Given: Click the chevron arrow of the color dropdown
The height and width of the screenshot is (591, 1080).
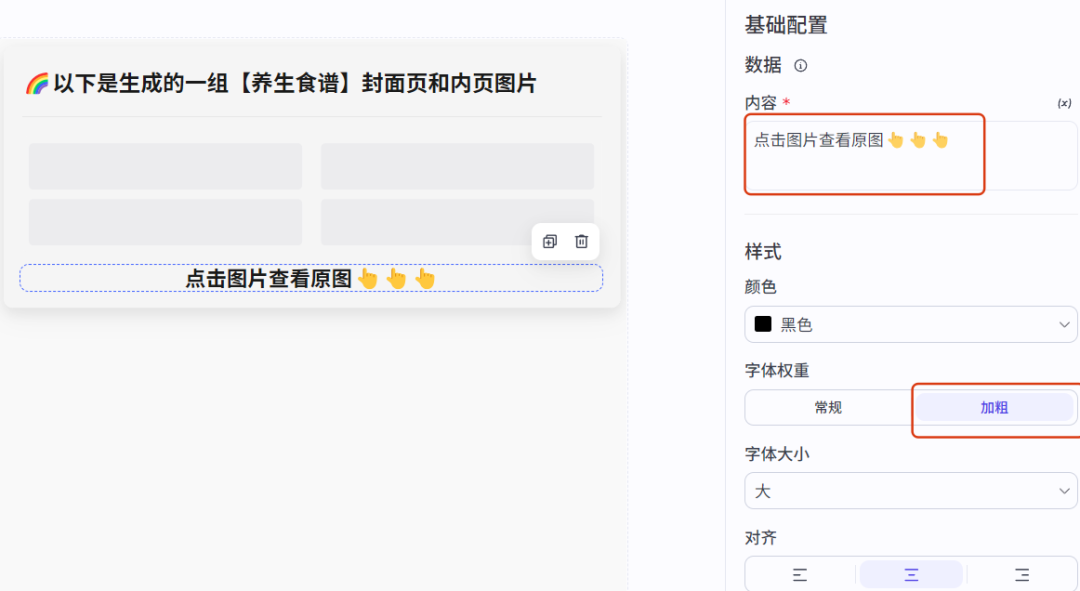Looking at the screenshot, I should click(1064, 324).
